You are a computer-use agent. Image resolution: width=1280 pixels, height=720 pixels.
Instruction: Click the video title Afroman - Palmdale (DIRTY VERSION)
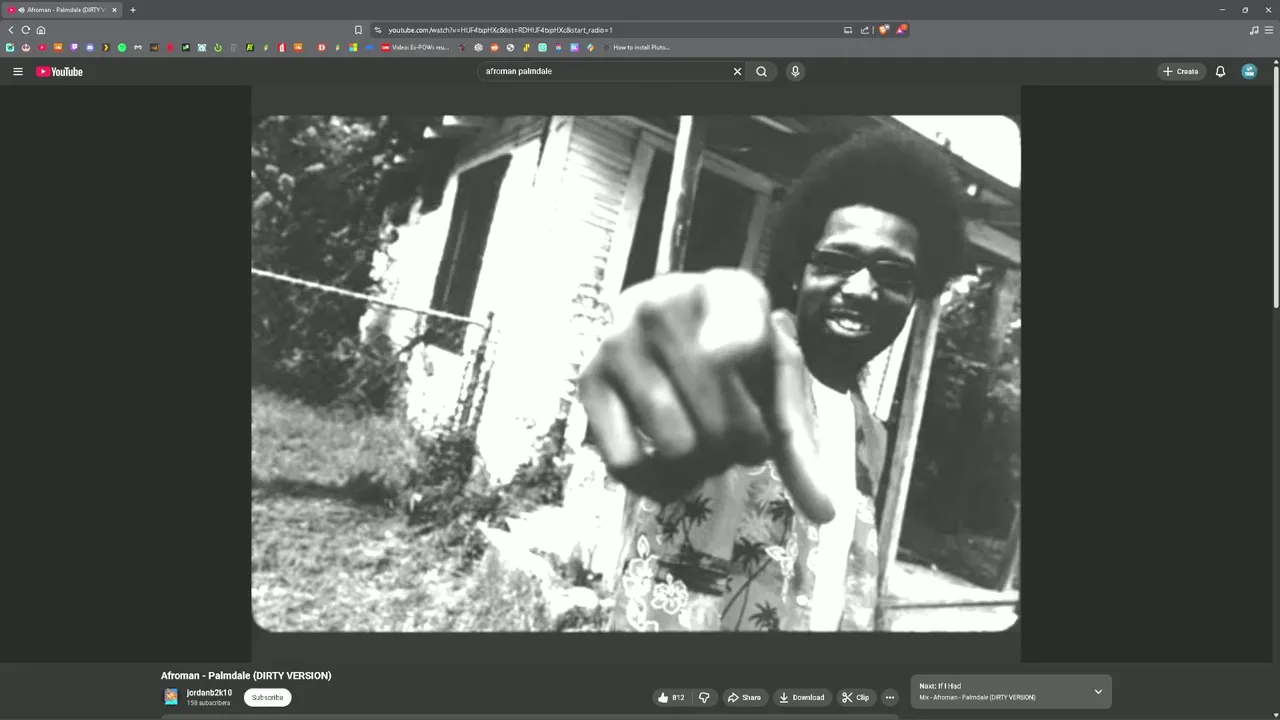pos(246,676)
